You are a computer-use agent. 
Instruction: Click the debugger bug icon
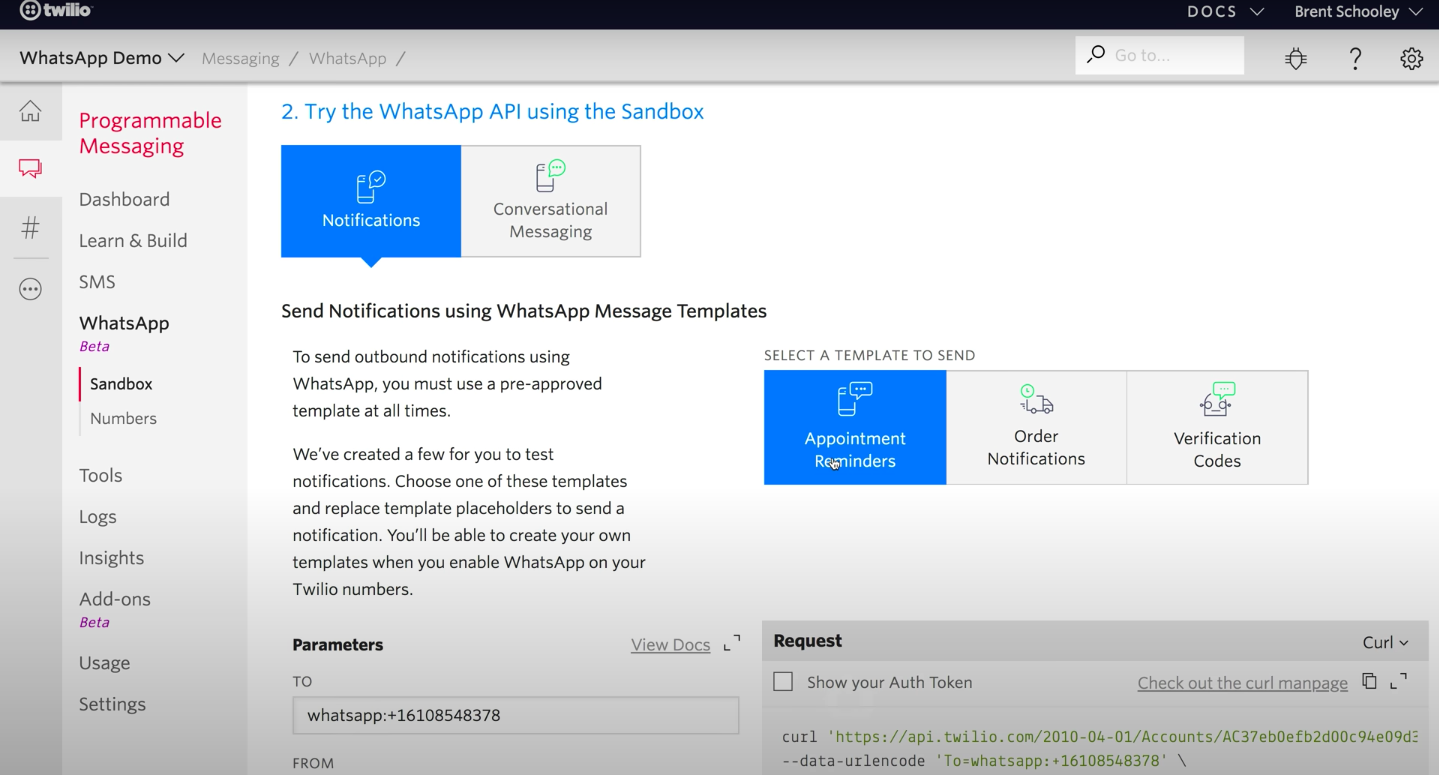tap(1296, 59)
